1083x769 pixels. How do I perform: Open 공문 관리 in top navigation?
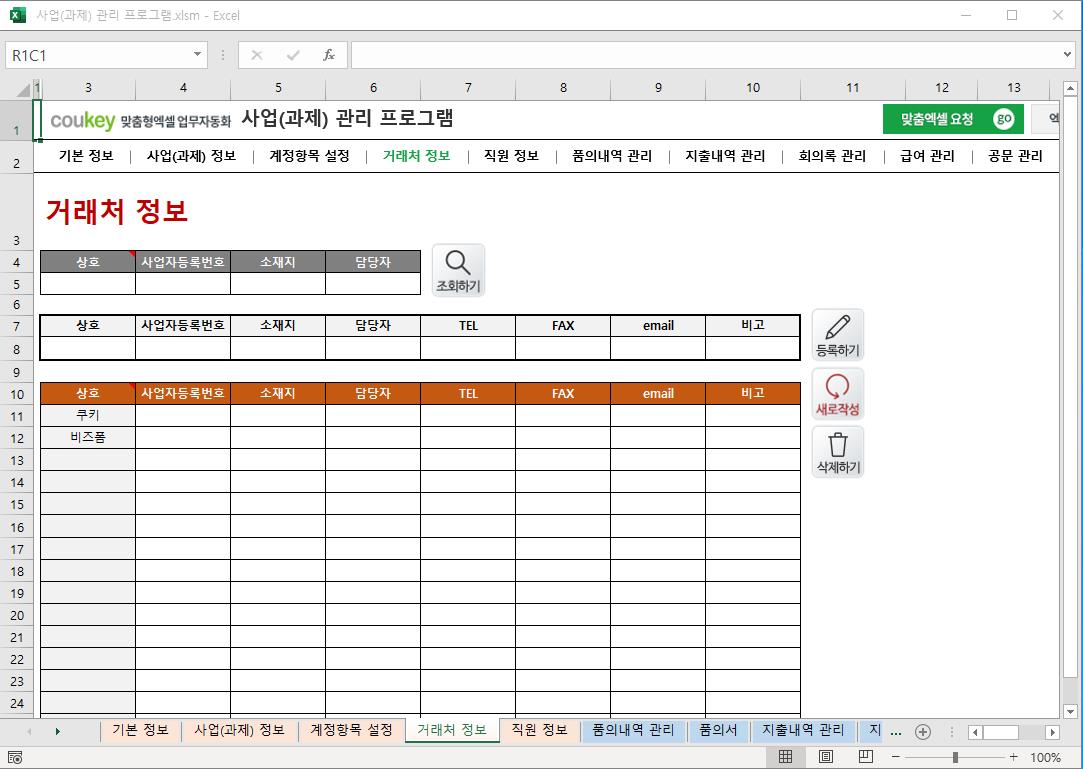[x=1015, y=156]
